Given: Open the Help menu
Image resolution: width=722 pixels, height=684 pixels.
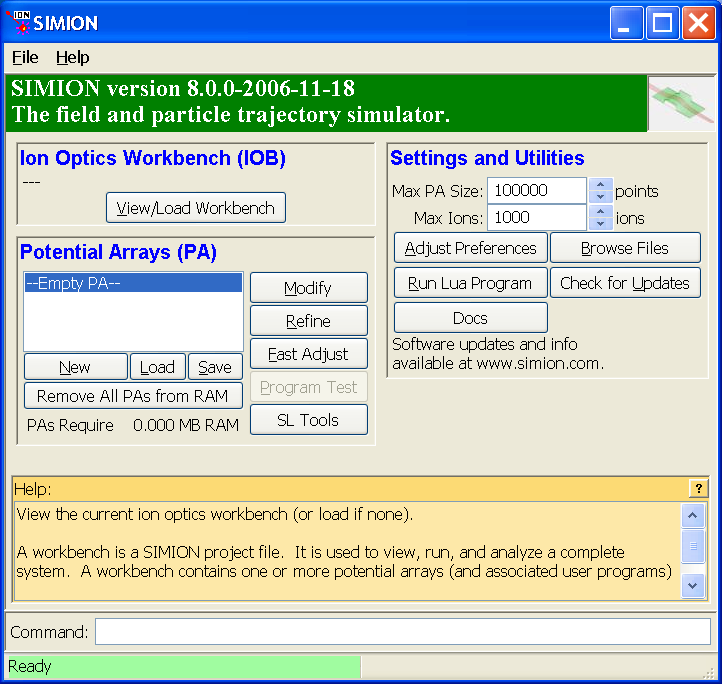Looking at the screenshot, I should pyautogui.click(x=72, y=58).
